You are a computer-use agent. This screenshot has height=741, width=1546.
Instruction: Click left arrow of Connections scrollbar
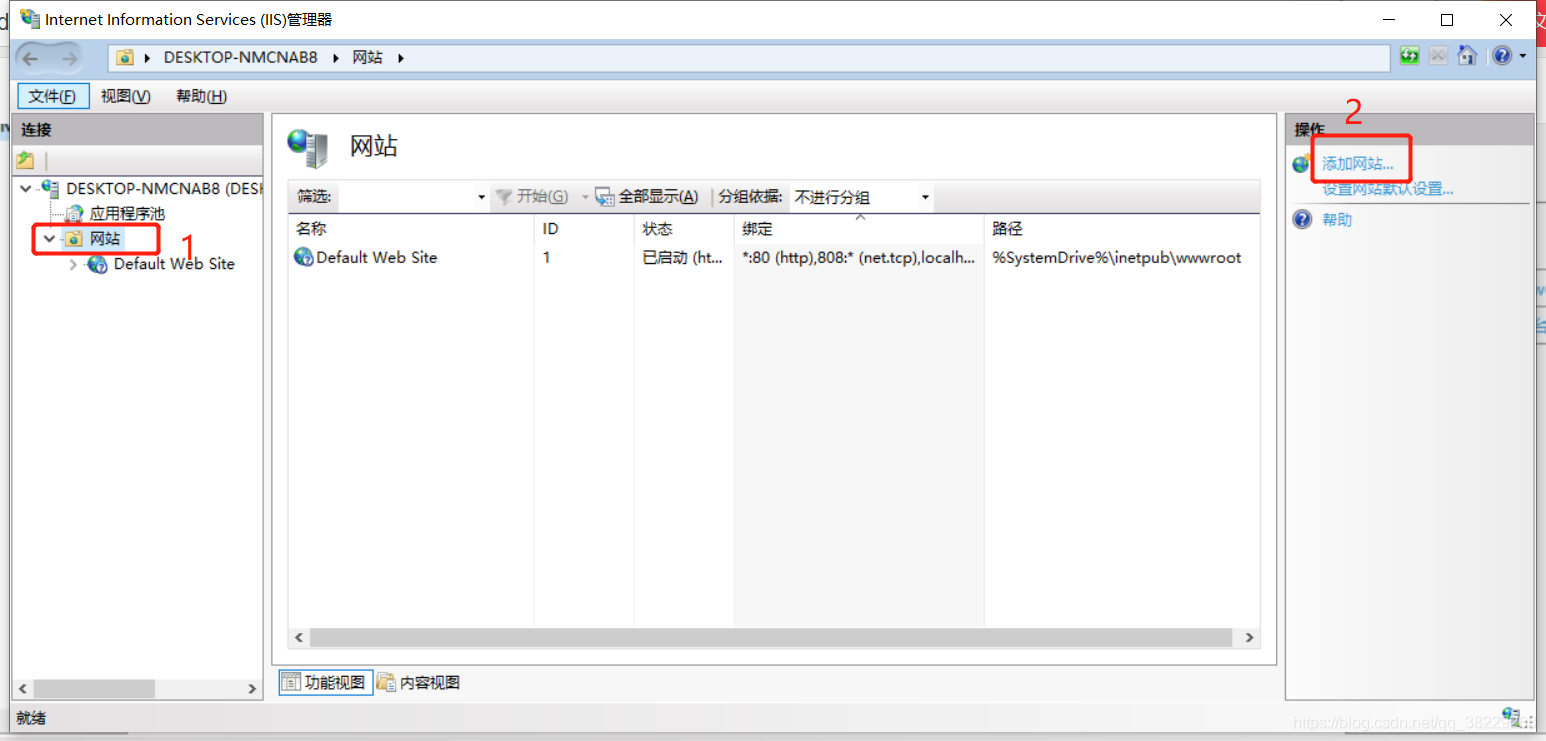(x=24, y=689)
